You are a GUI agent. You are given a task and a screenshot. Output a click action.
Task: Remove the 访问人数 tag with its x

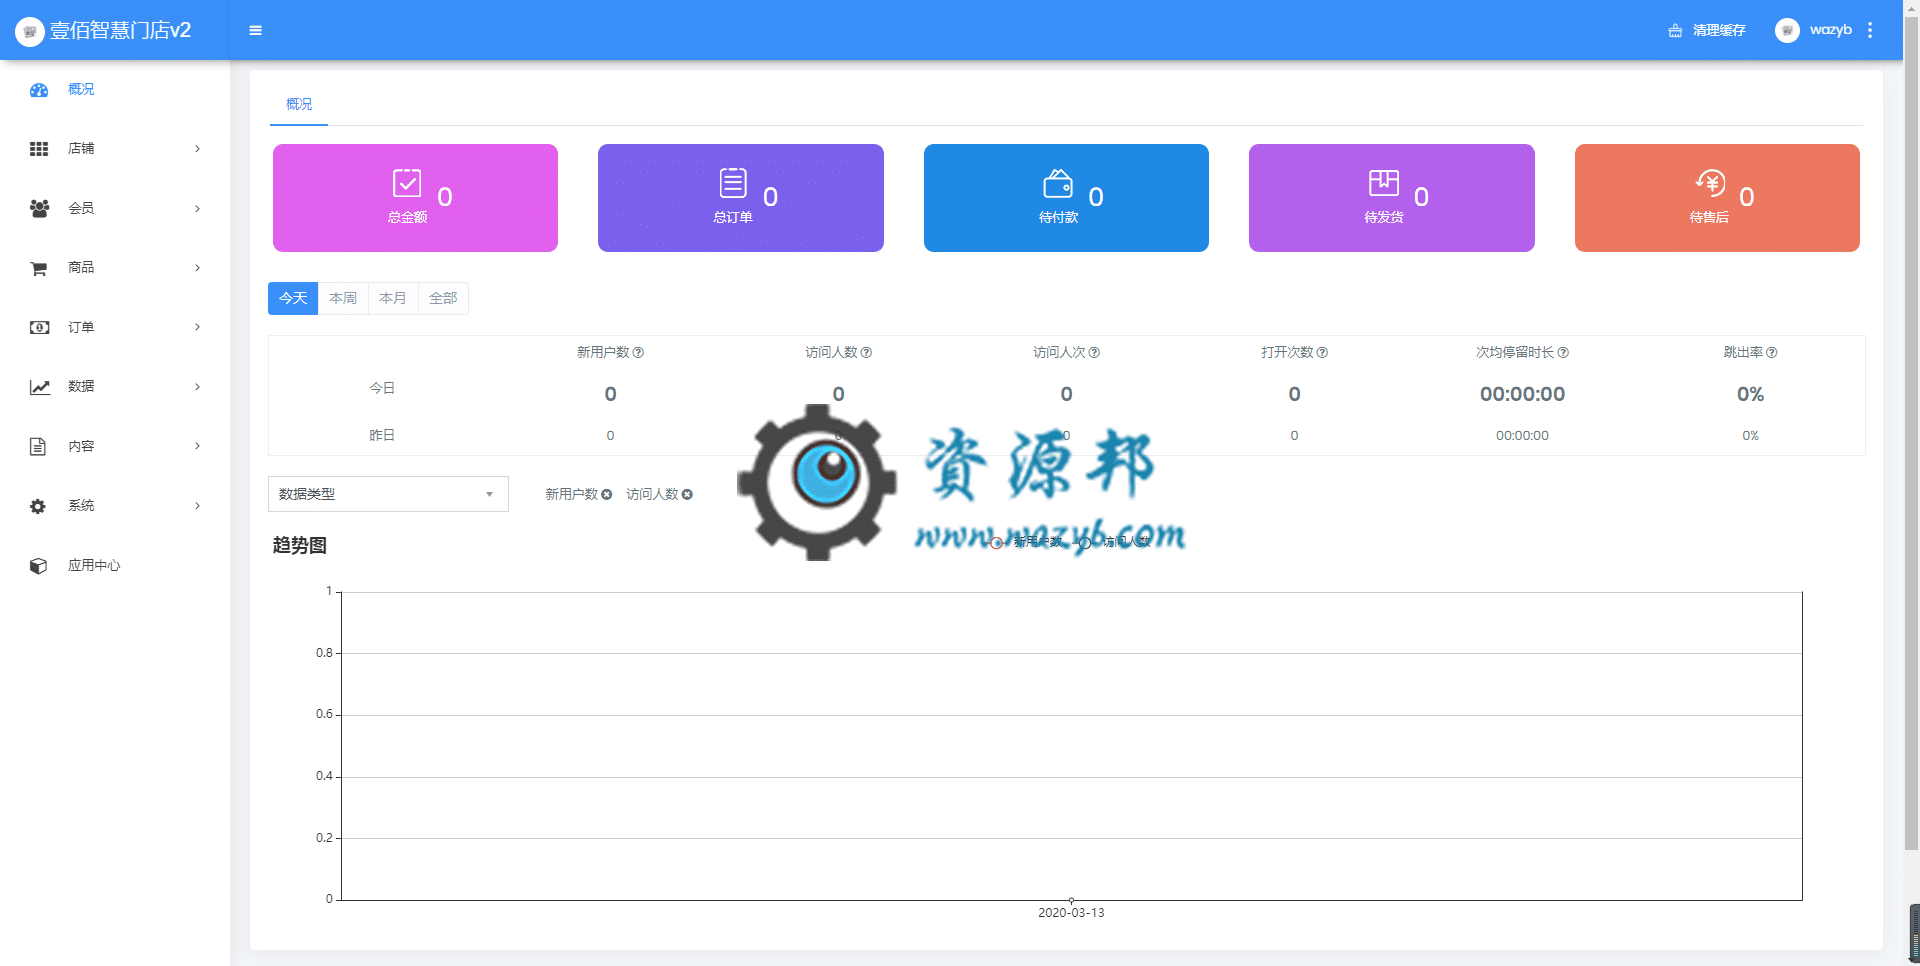(x=687, y=495)
